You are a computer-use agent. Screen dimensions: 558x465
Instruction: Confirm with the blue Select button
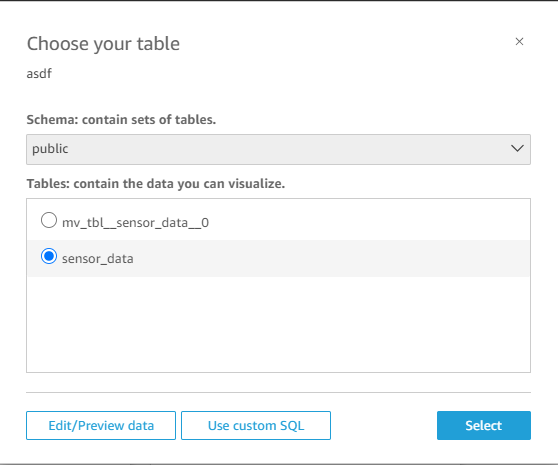tap(484, 426)
